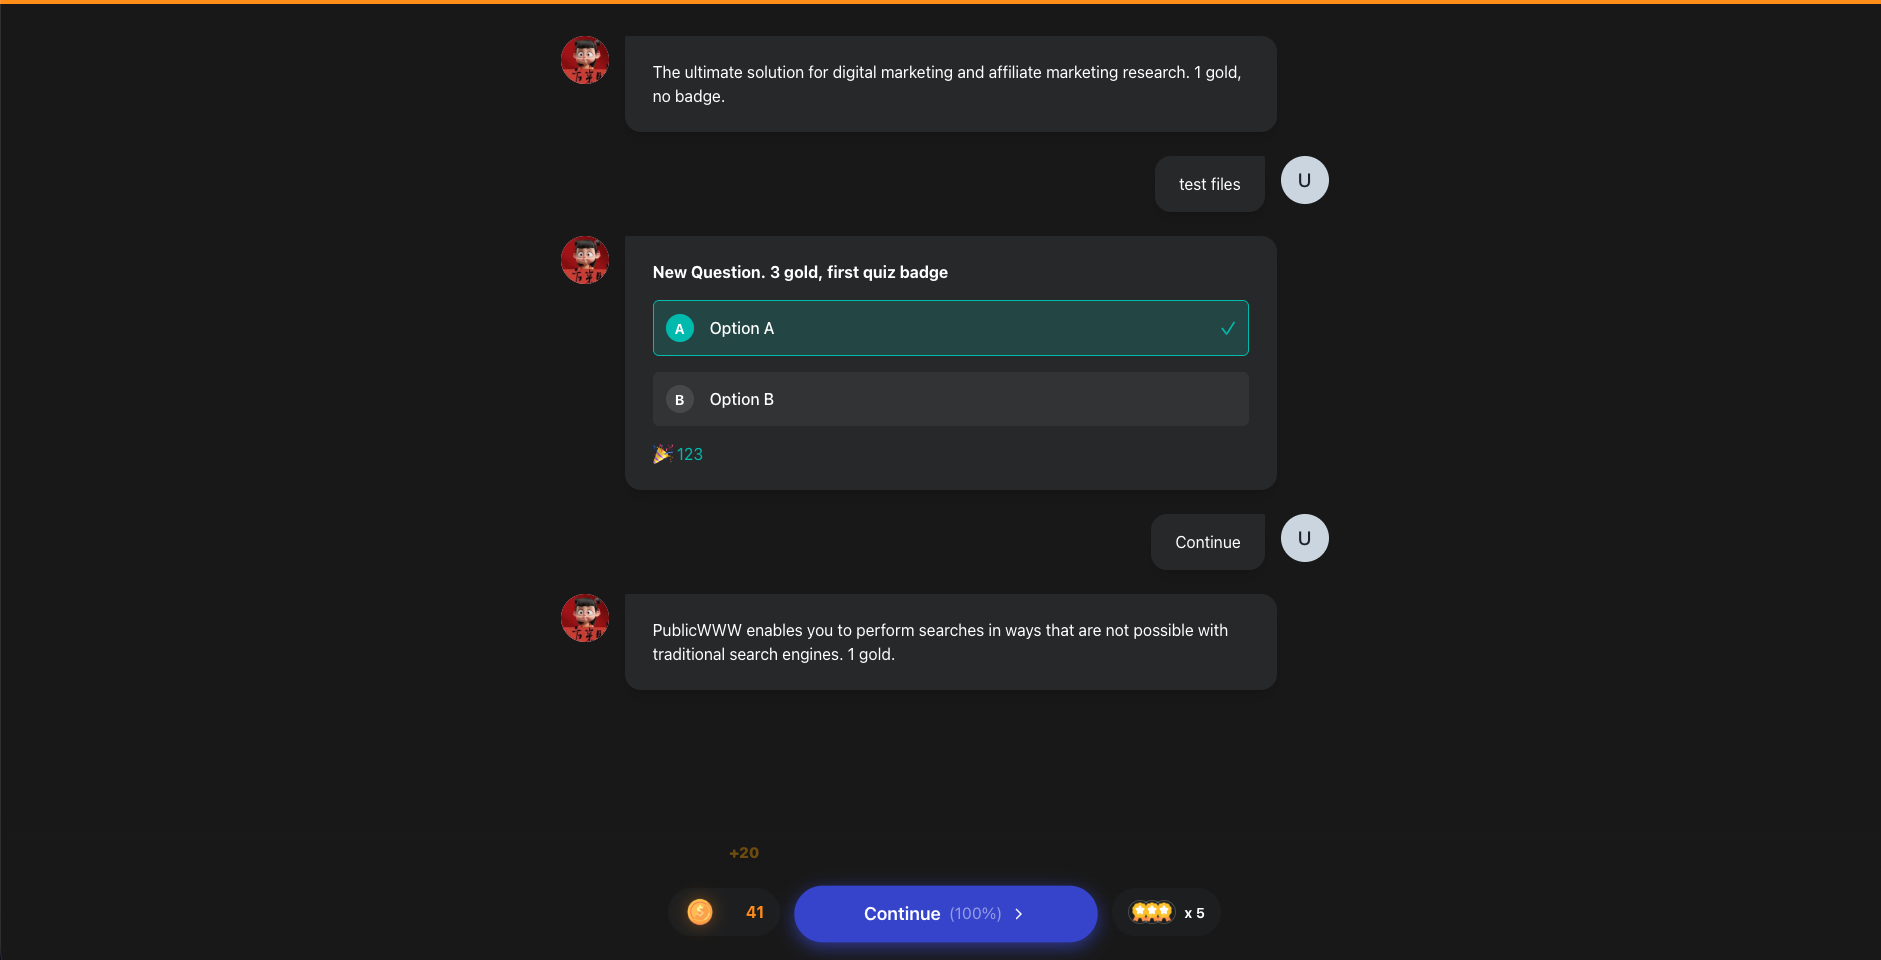Screen dimensions: 1881x960
Task: Click the party popper emoji below Option B
Action: coord(663,453)
